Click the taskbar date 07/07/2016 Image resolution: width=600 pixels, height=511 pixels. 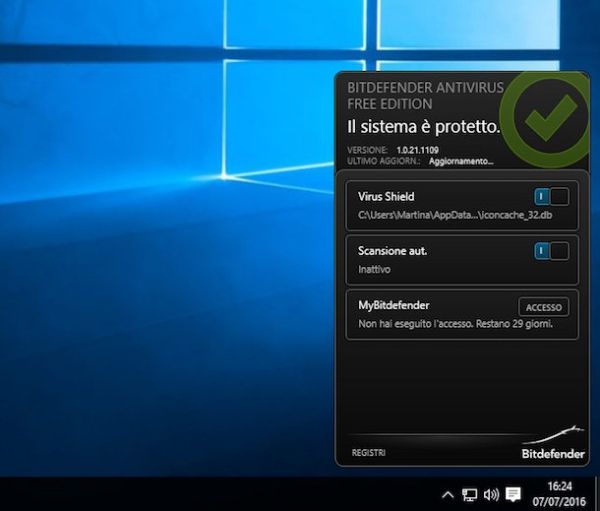click(x=561, y=501)
